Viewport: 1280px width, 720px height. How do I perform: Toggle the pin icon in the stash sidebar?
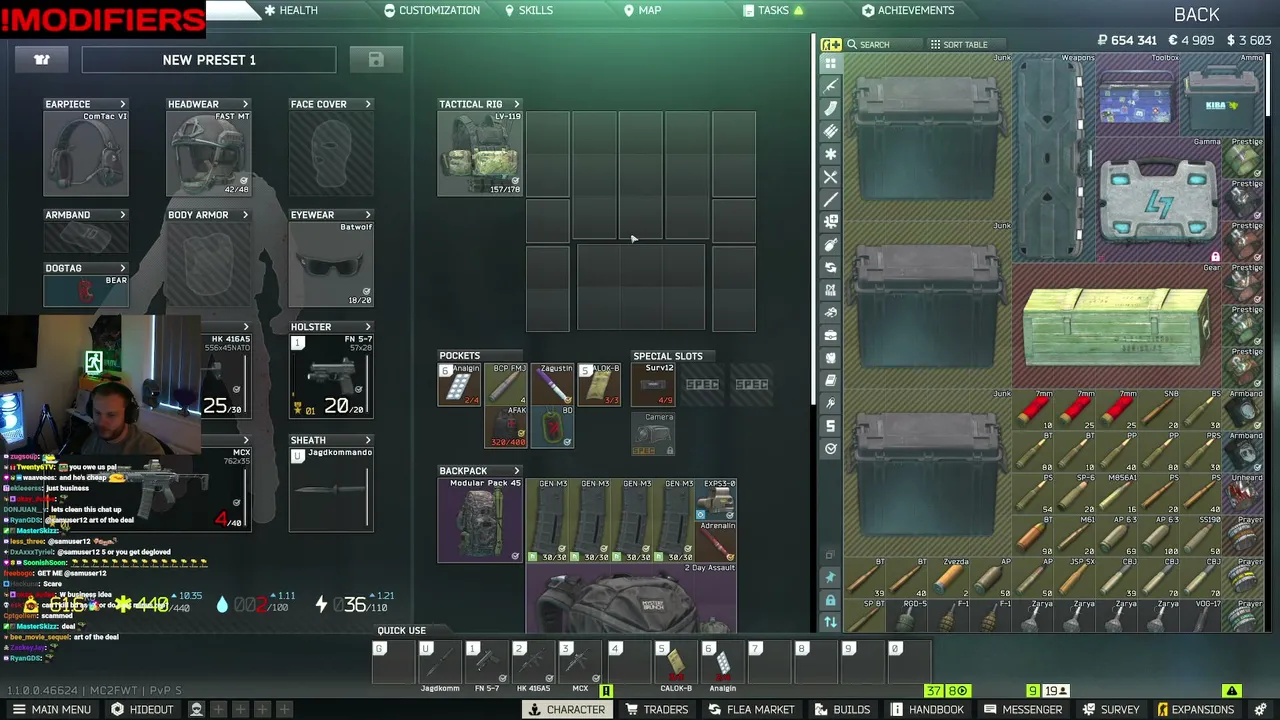point(830,577)
